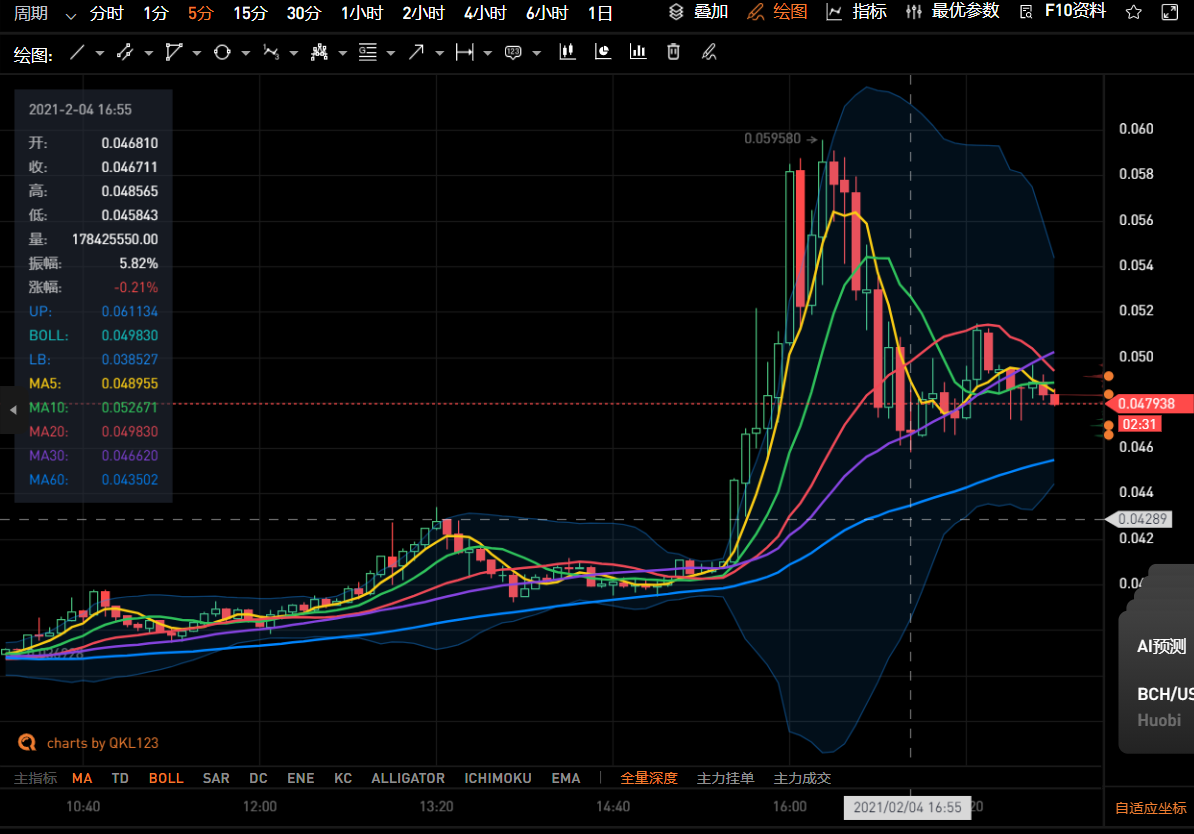
Task: Expand the measure tool options chevron
Action: click(488, 51)
